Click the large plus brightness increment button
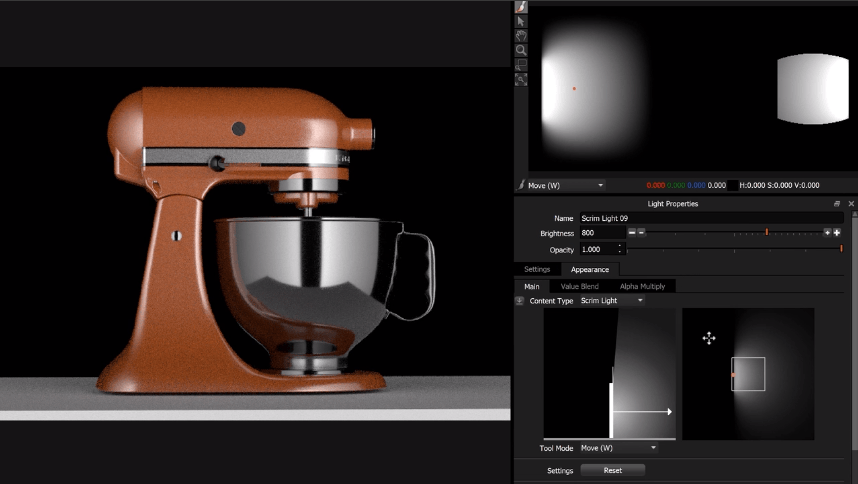 tap(837, 232)
